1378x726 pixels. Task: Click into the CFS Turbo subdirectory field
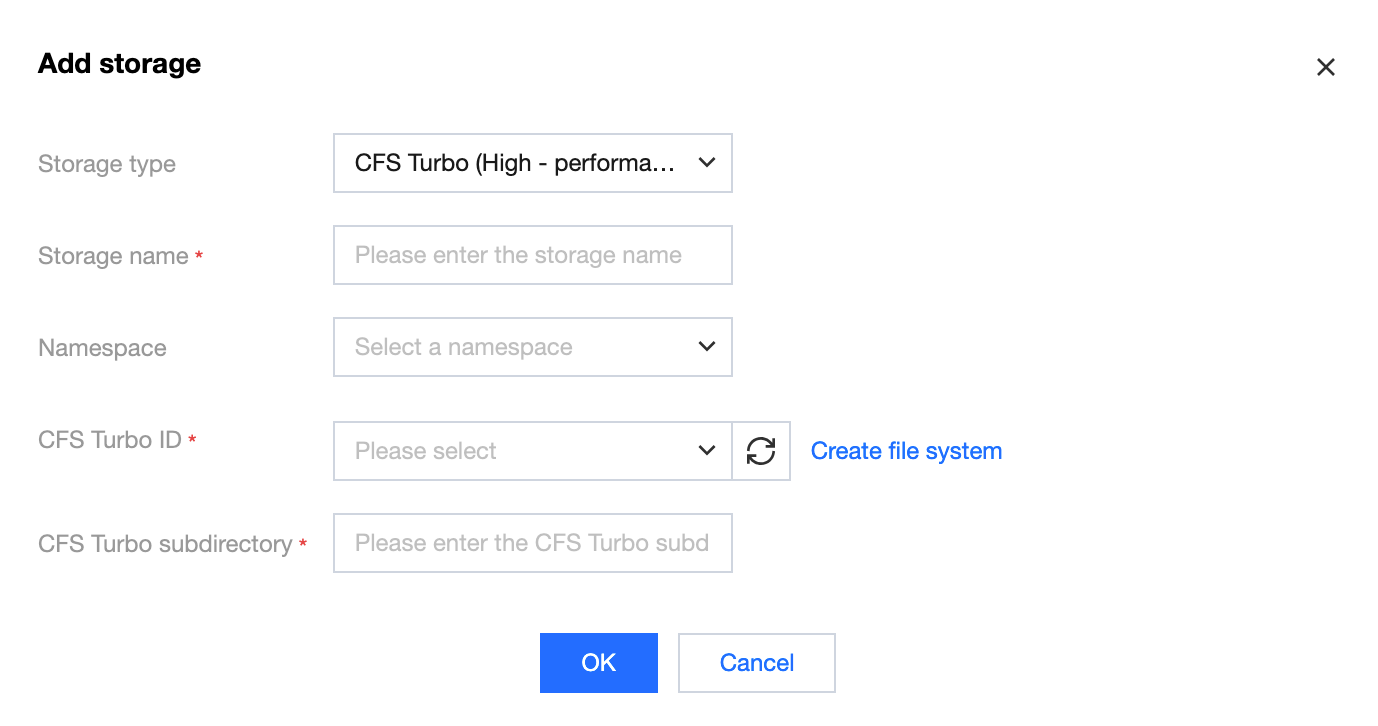[x=532, y=543]
